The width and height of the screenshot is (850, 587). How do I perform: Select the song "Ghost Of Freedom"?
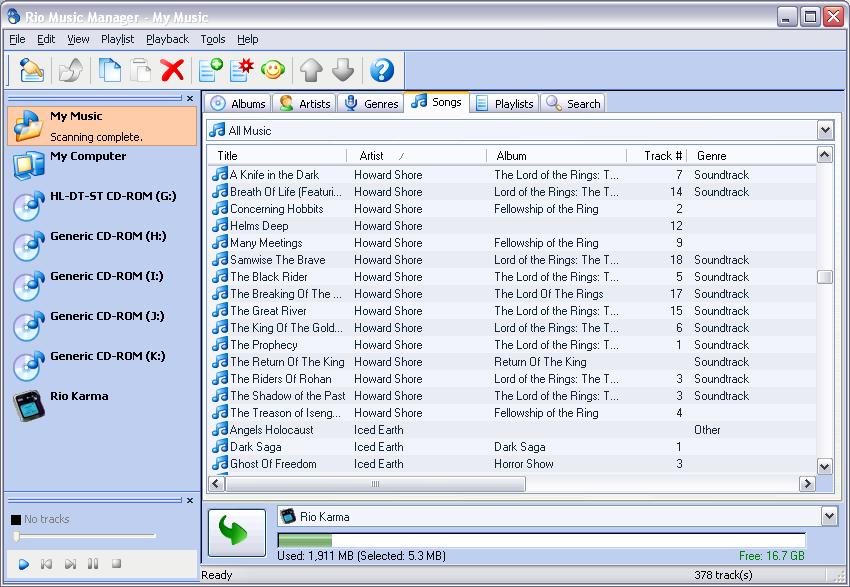click(512, 464)
